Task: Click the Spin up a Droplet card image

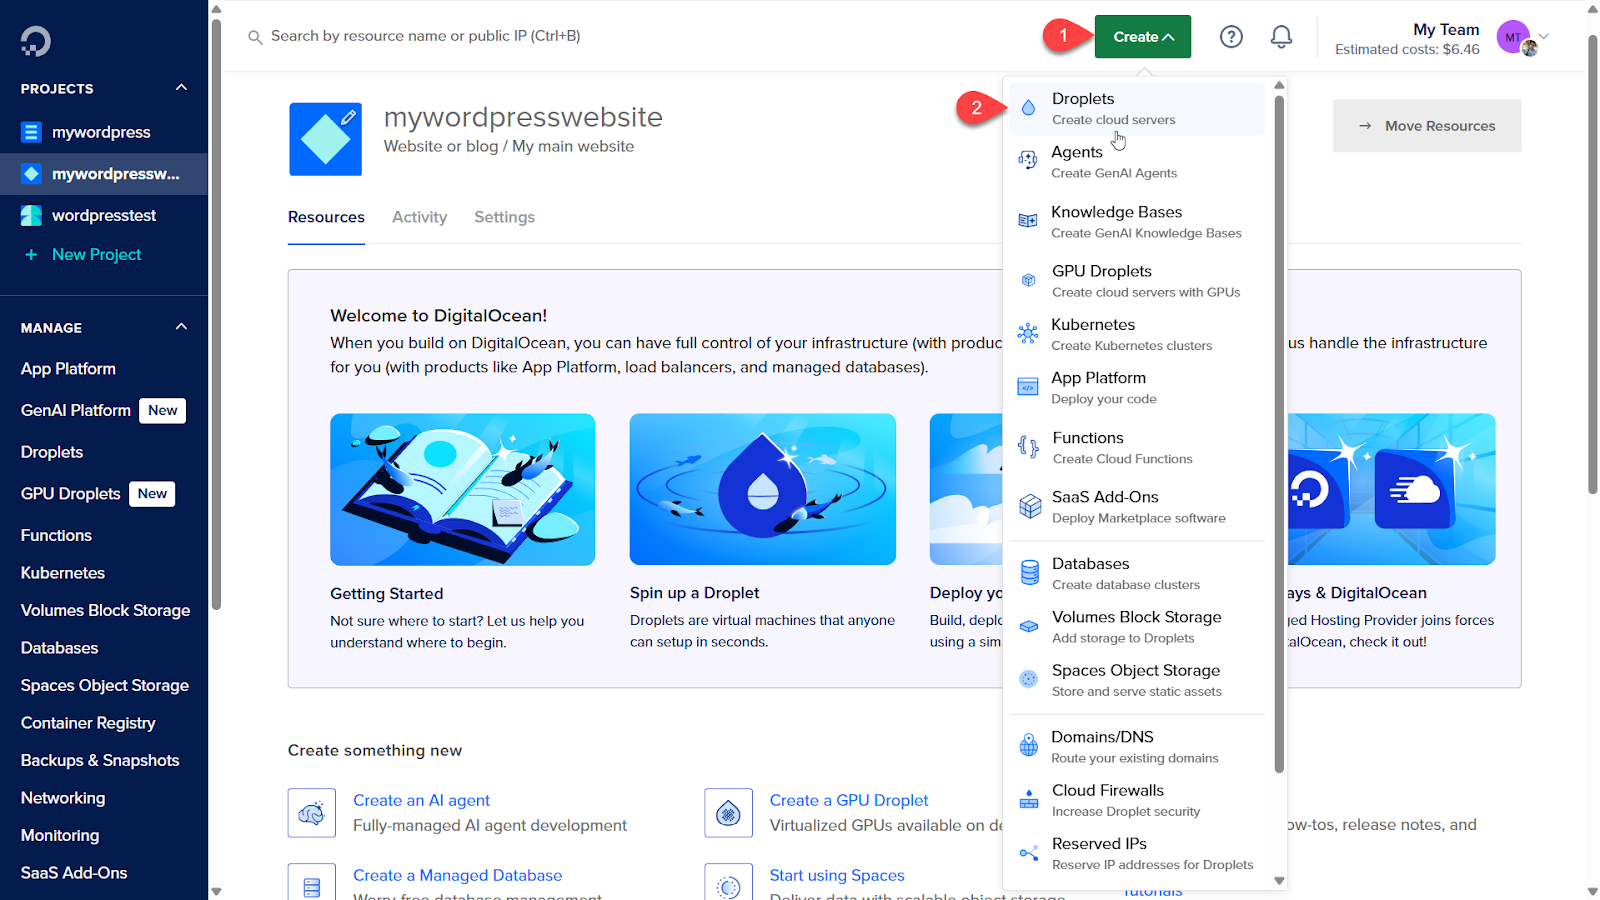Action: coord(763,490)
